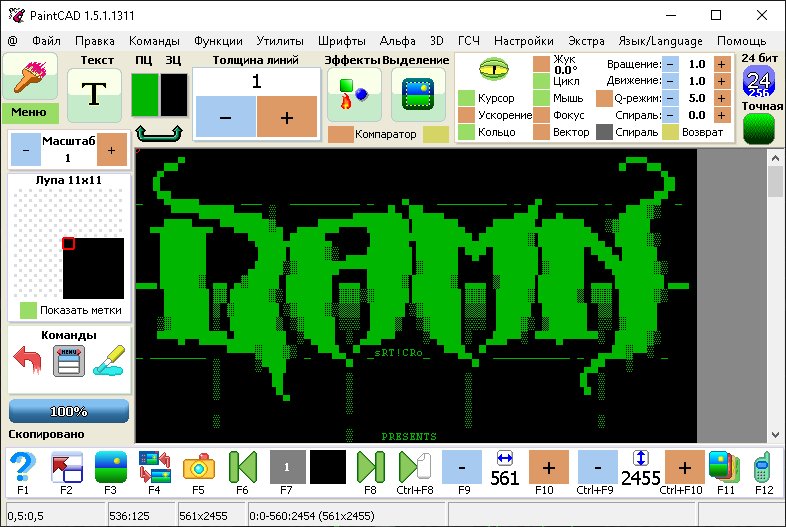Image resolution: width=786 pixels, height=527 pixels.
Task: Open the Файл menu
Action: click(x=46, y=41)
